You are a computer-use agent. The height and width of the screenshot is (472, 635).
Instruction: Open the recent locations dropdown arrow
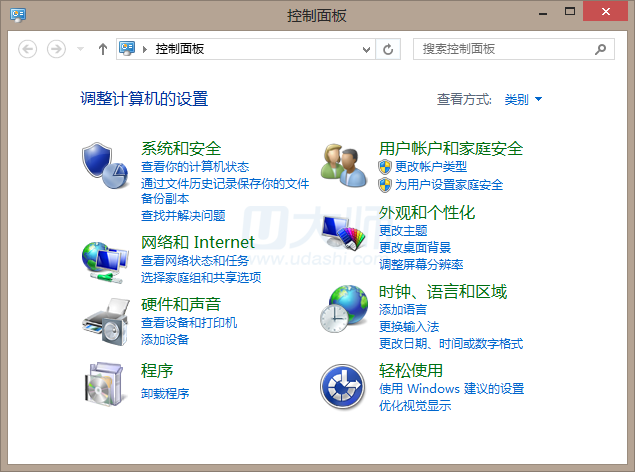point(80,49)
